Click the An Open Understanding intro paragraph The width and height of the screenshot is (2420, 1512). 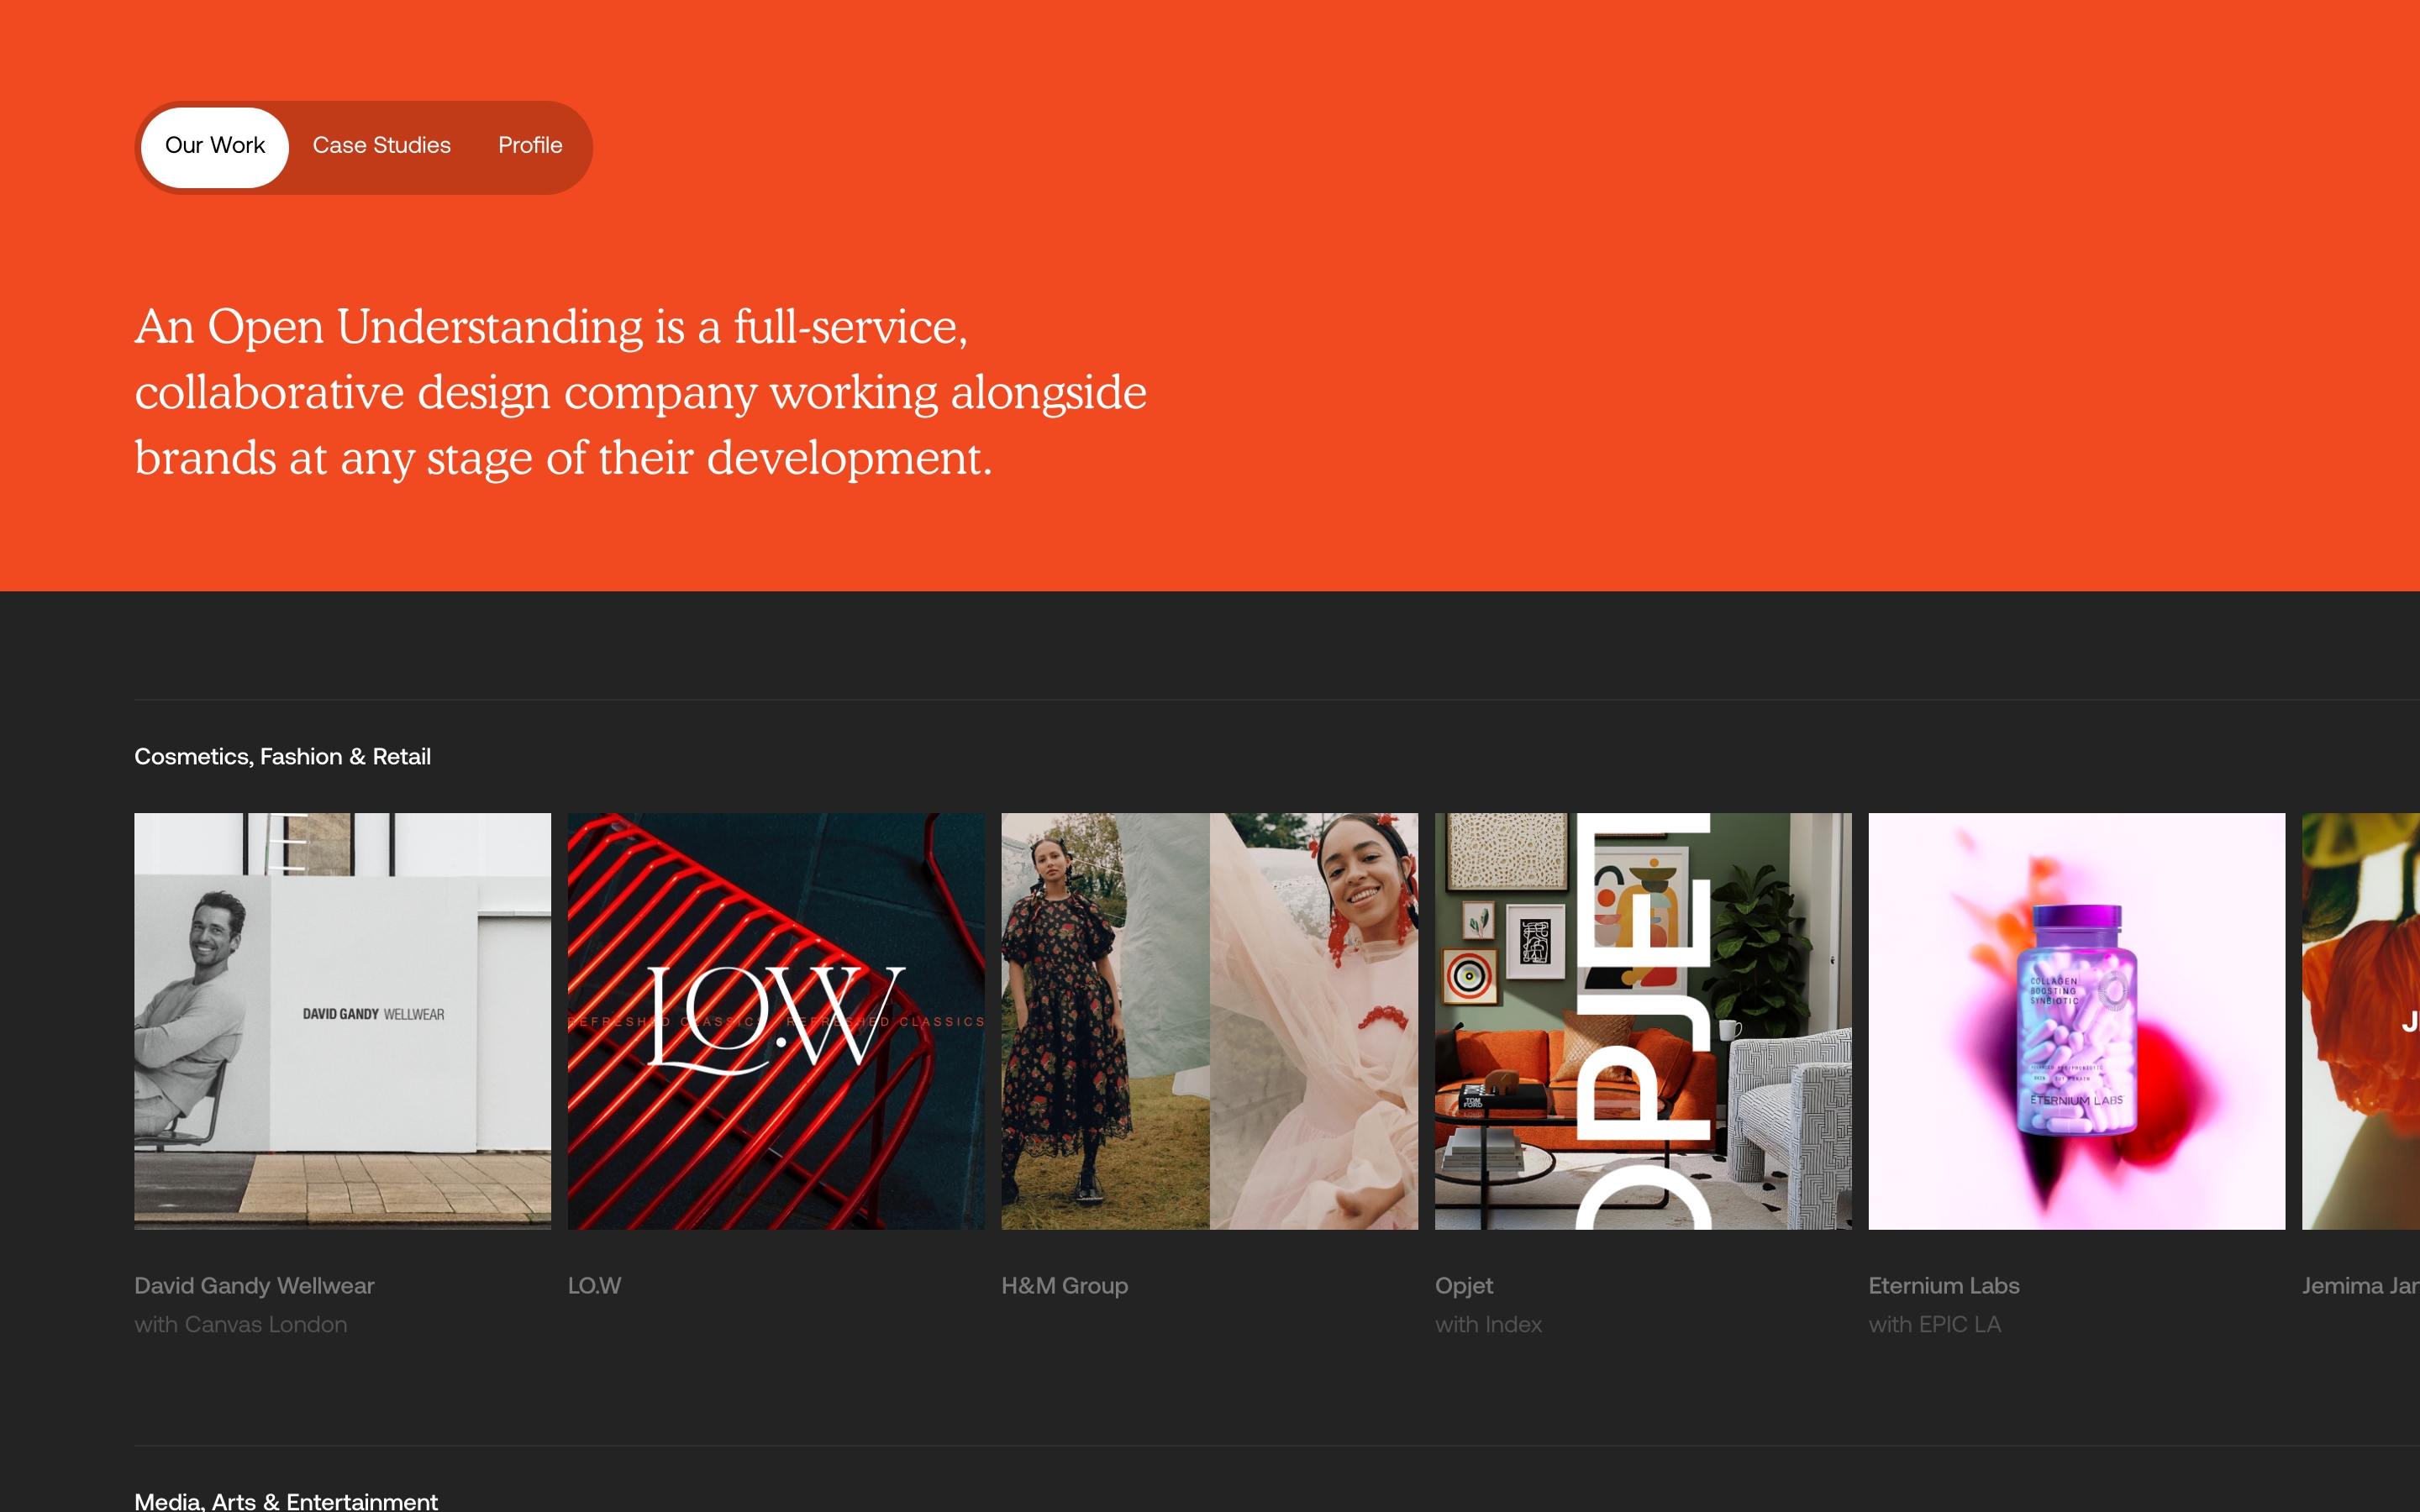(640, 392)
